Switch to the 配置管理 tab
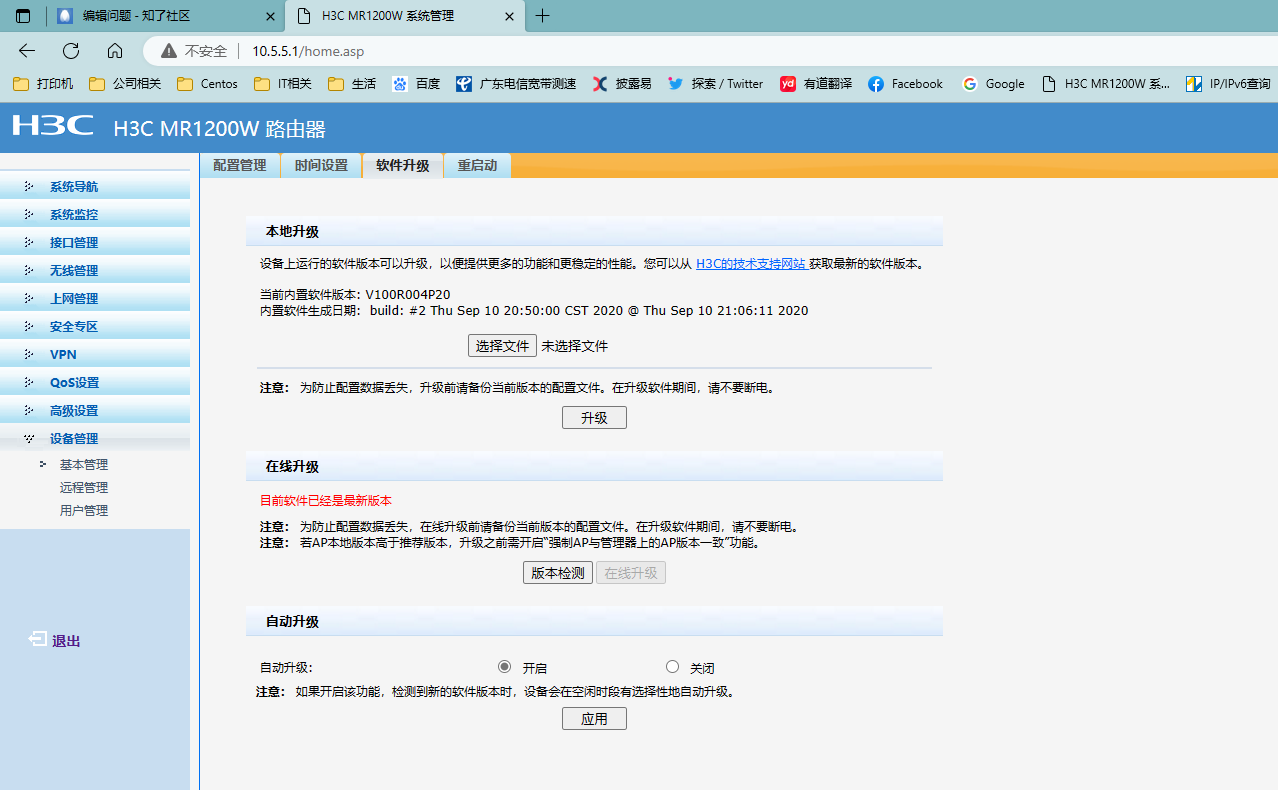This screenshot has height=790, width=1278. (240, 166)
